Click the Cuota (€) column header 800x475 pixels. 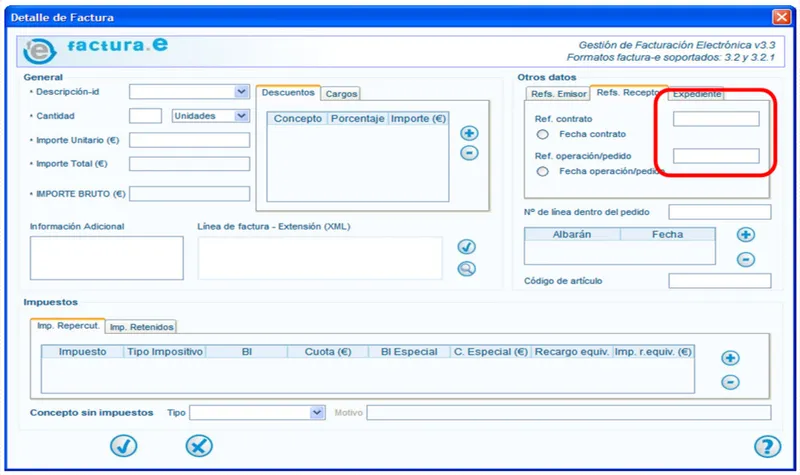328,352
